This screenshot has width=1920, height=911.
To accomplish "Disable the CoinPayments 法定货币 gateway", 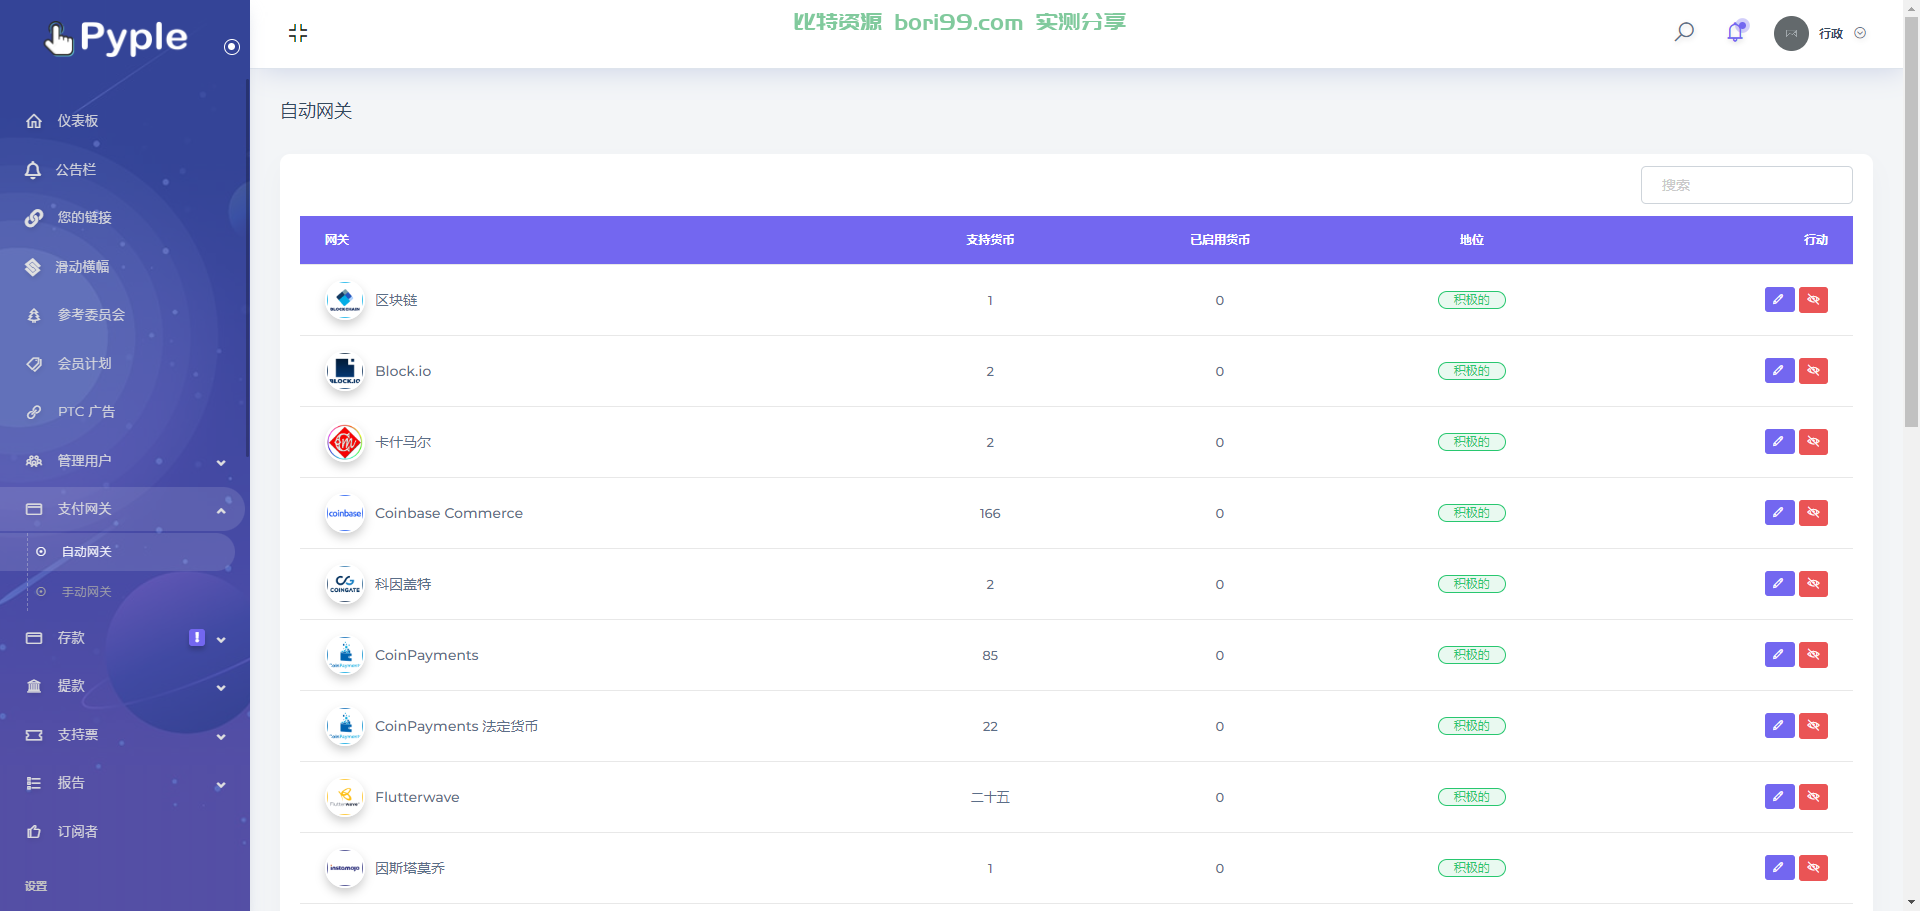I will (1813, 726).
